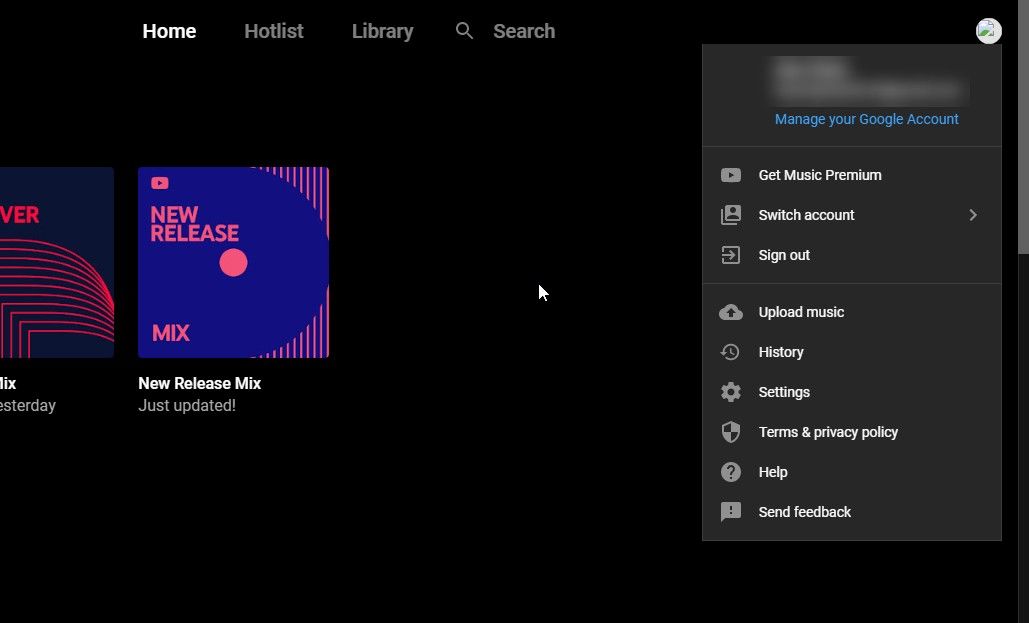Select the History clock icon

(x=731, y=352)
